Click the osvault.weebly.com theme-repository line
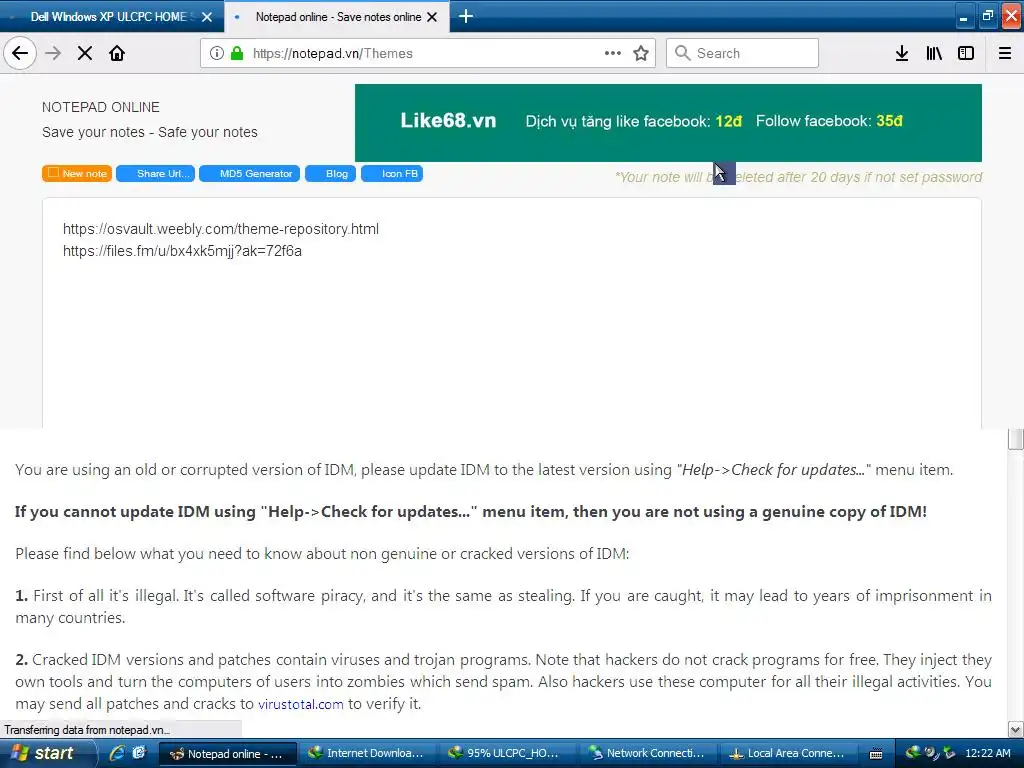Screen dimensions: 1024x768 coord(221,229)
